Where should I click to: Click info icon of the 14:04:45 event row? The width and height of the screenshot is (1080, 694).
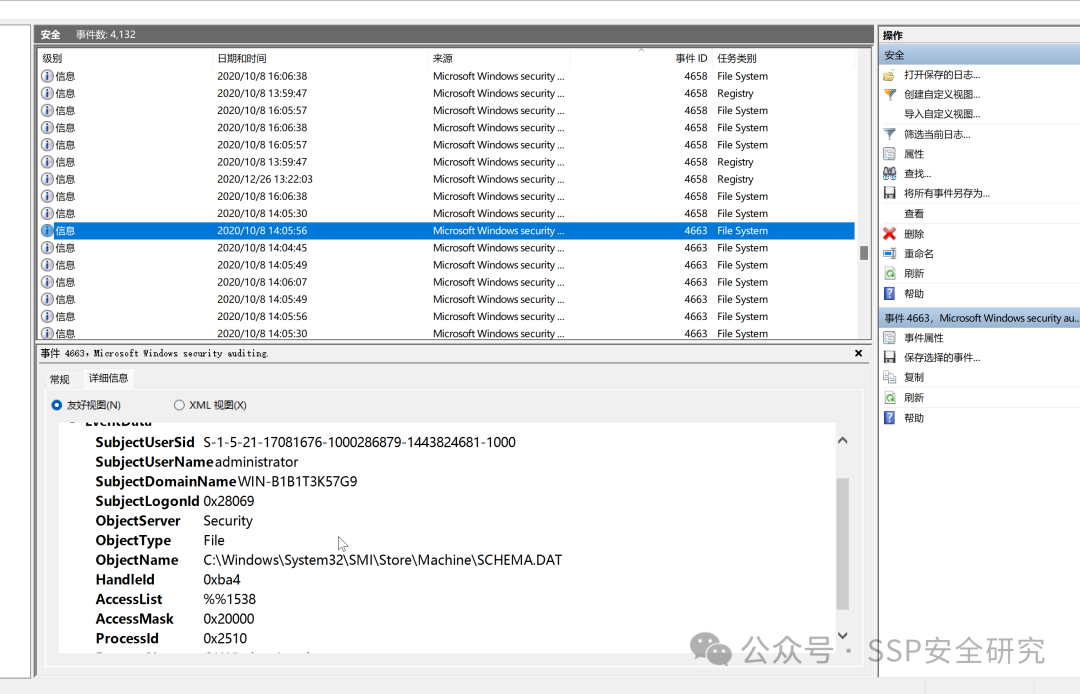tap(47, 248)
